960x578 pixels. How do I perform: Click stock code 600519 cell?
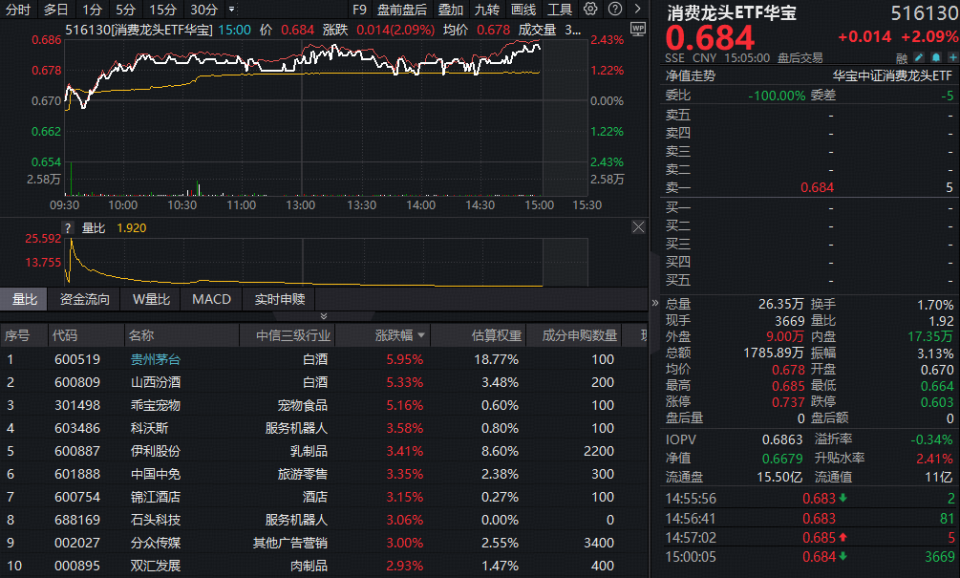tap(77, 359)
